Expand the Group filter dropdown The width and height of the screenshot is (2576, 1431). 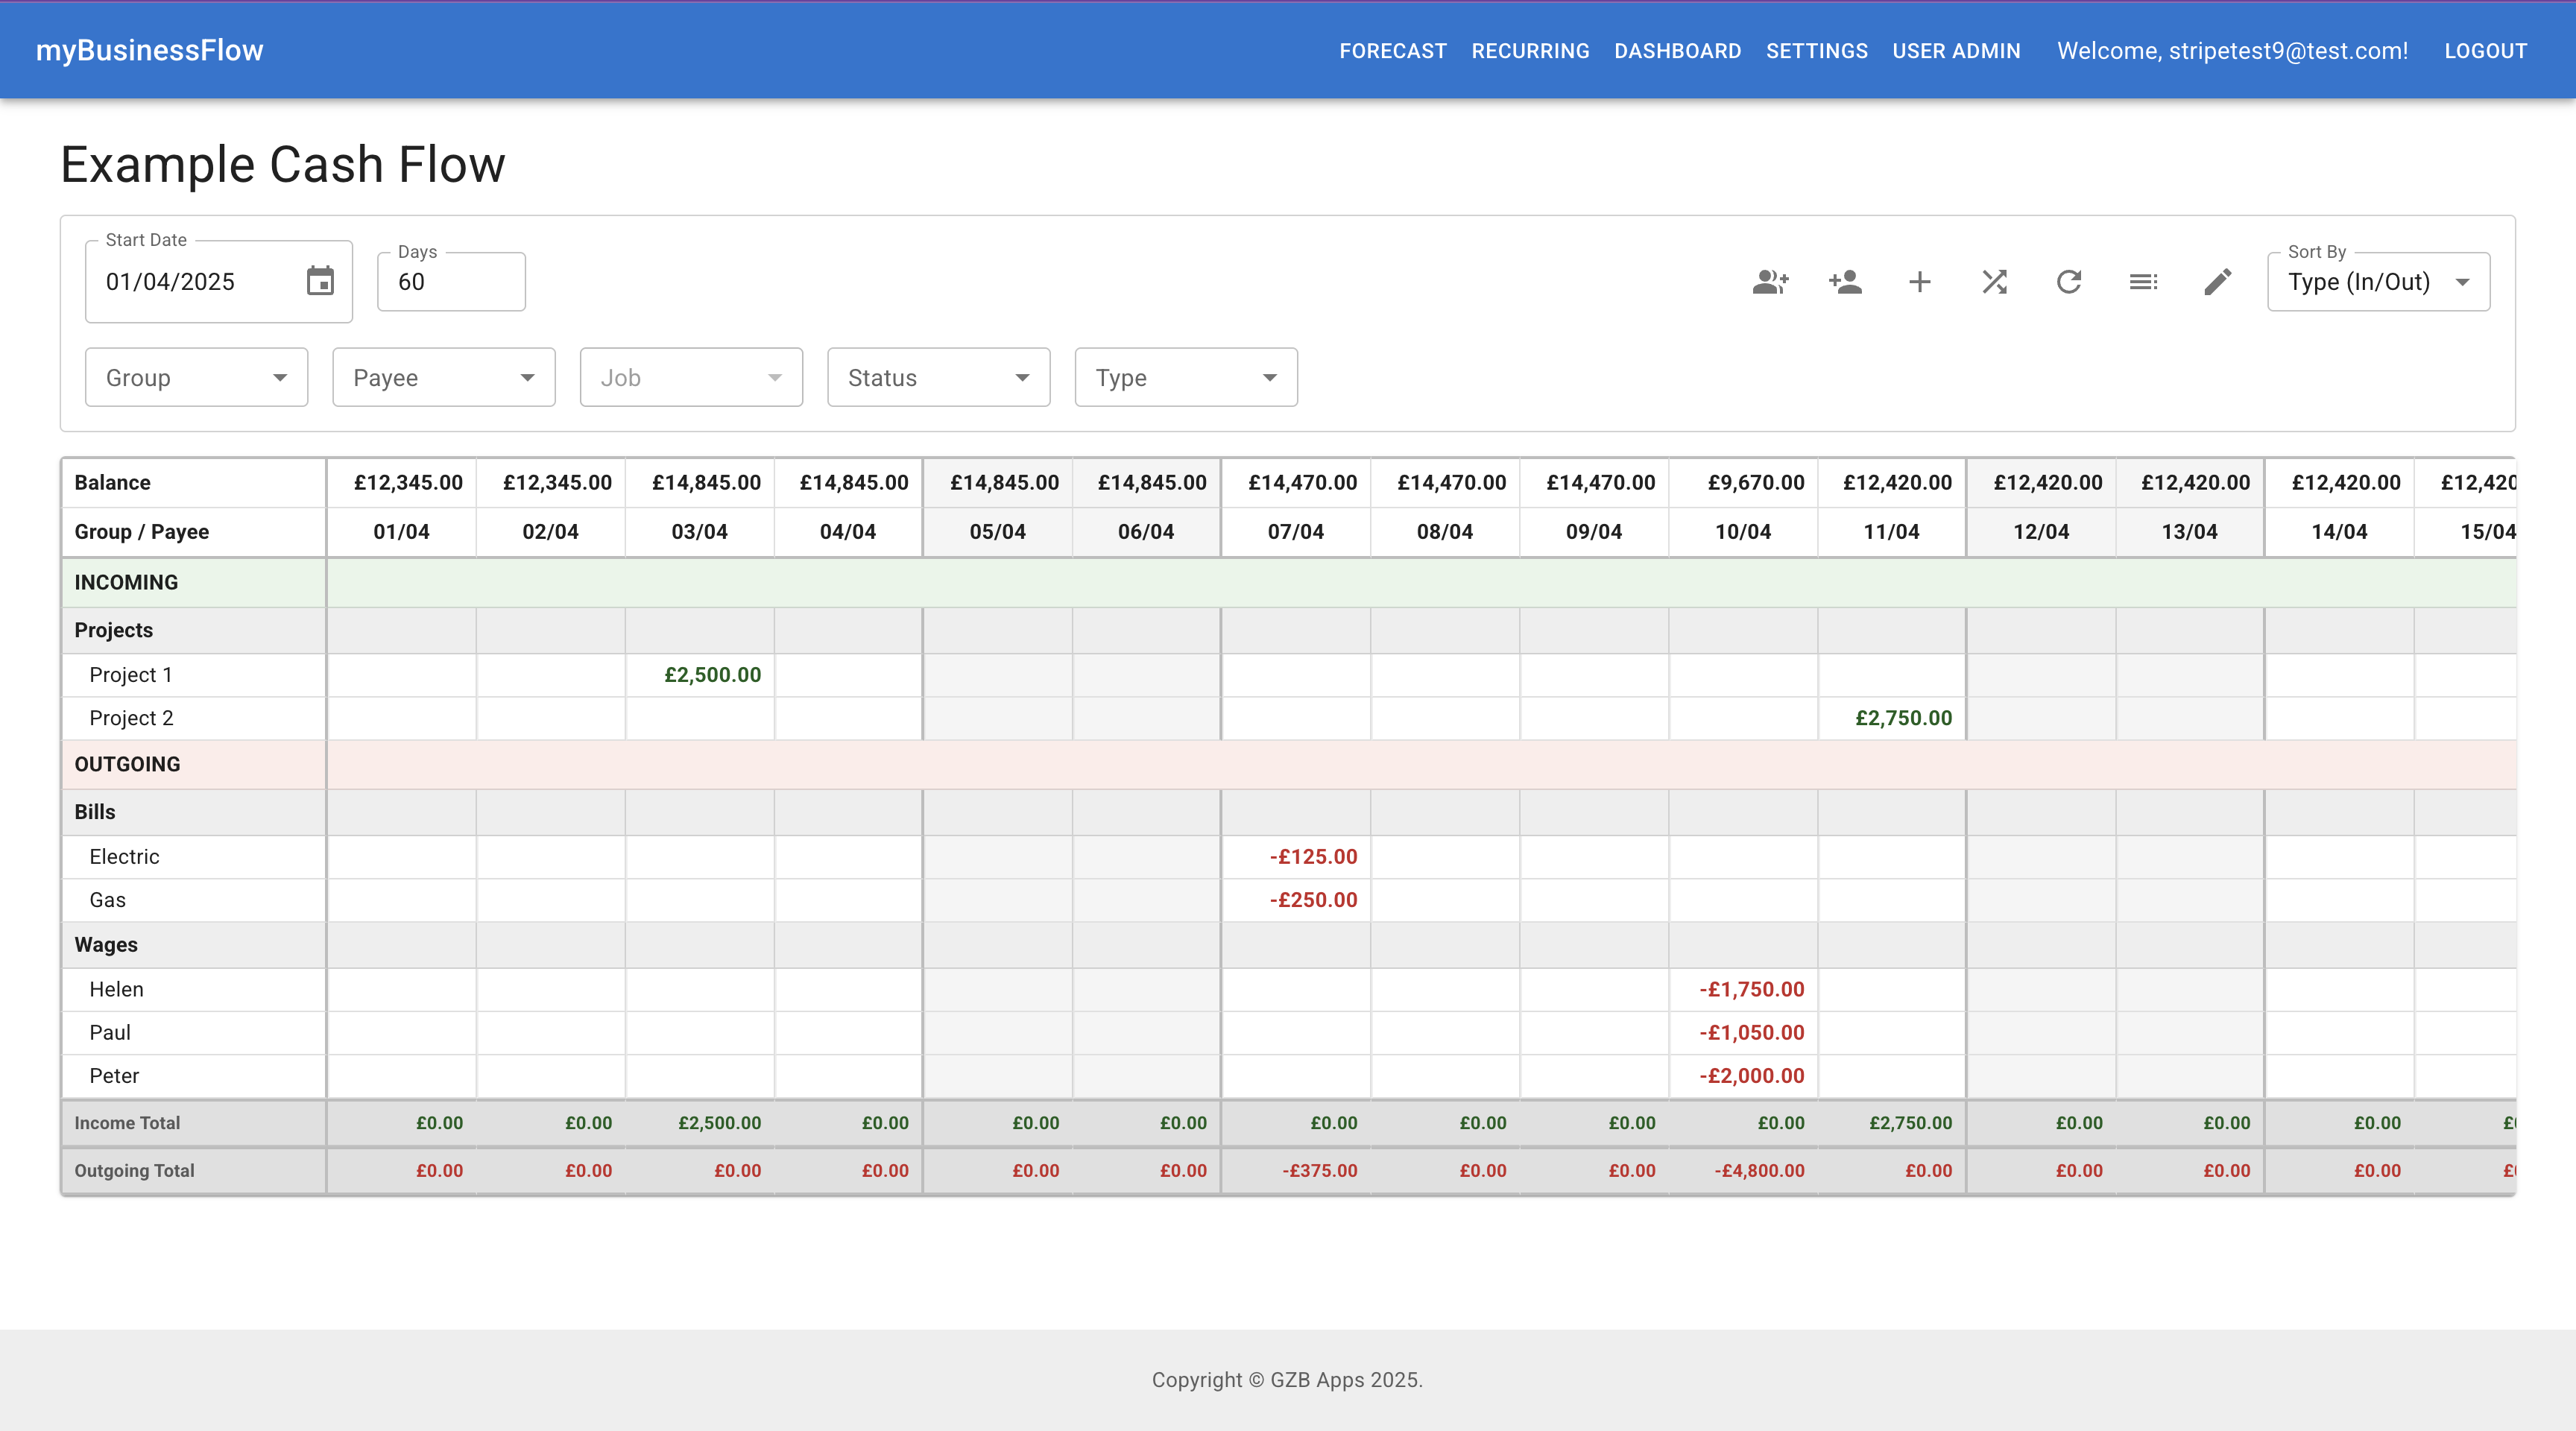coord(196,377)
